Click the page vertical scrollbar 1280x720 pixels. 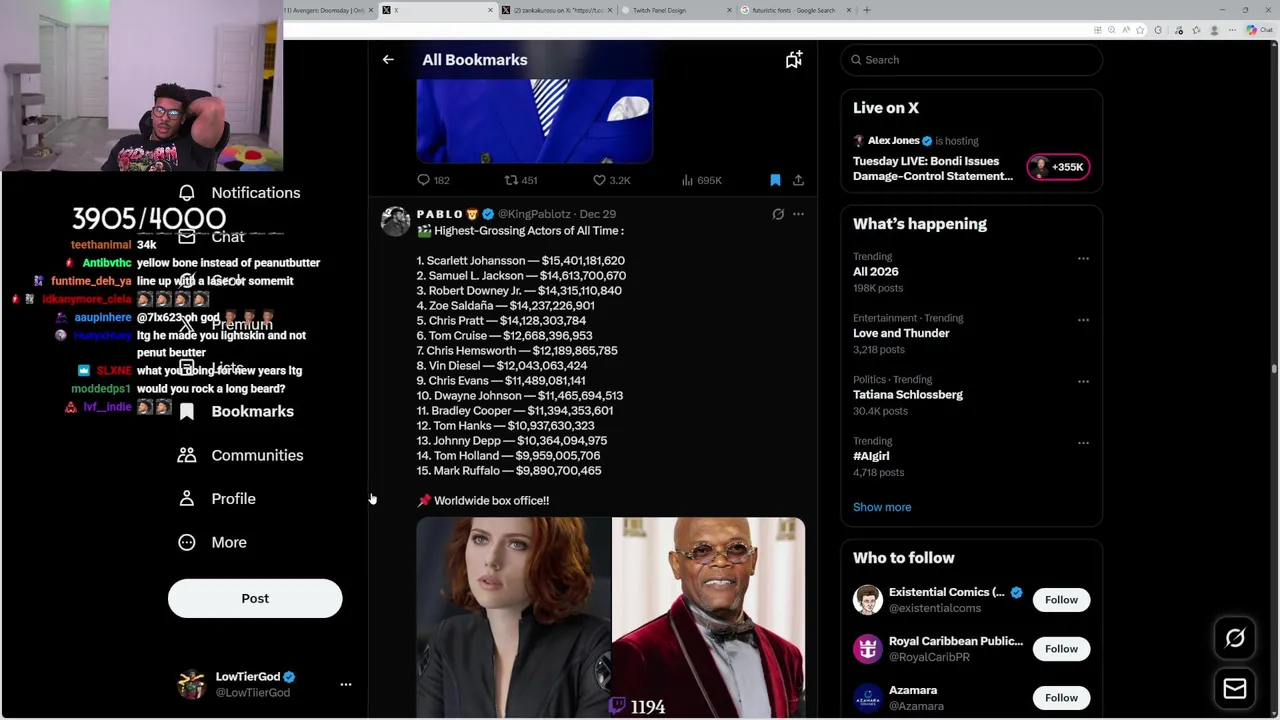tap(1274, 370)
